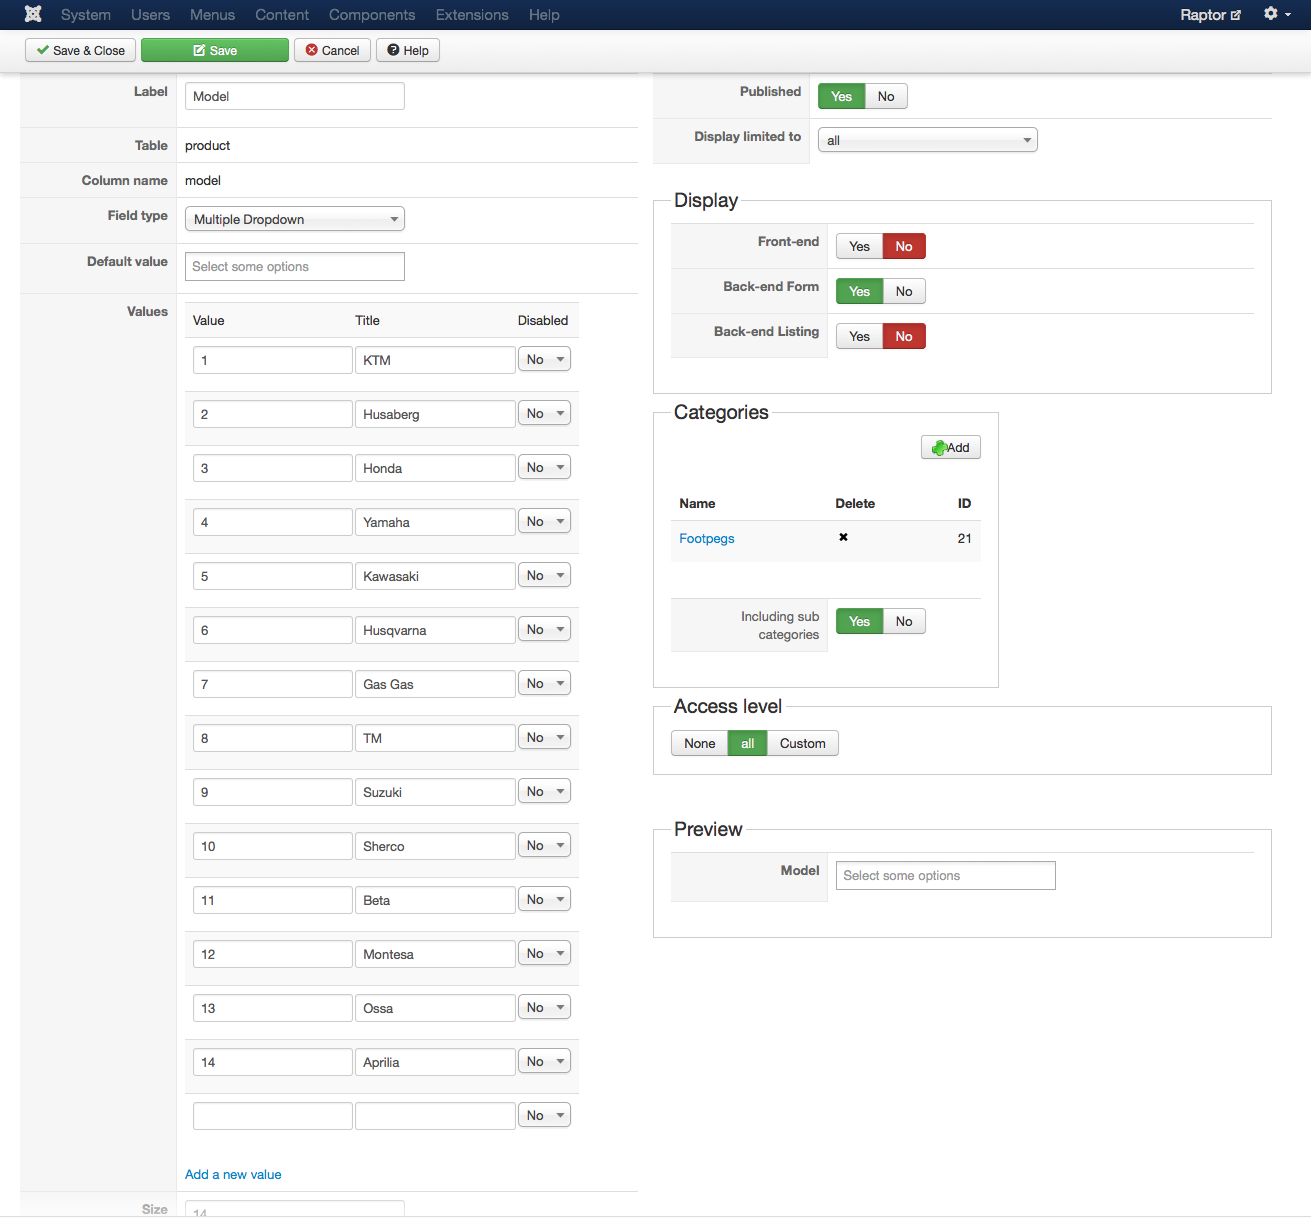Open Disabled dropdown for Yamaha row

tap(544, 521)
